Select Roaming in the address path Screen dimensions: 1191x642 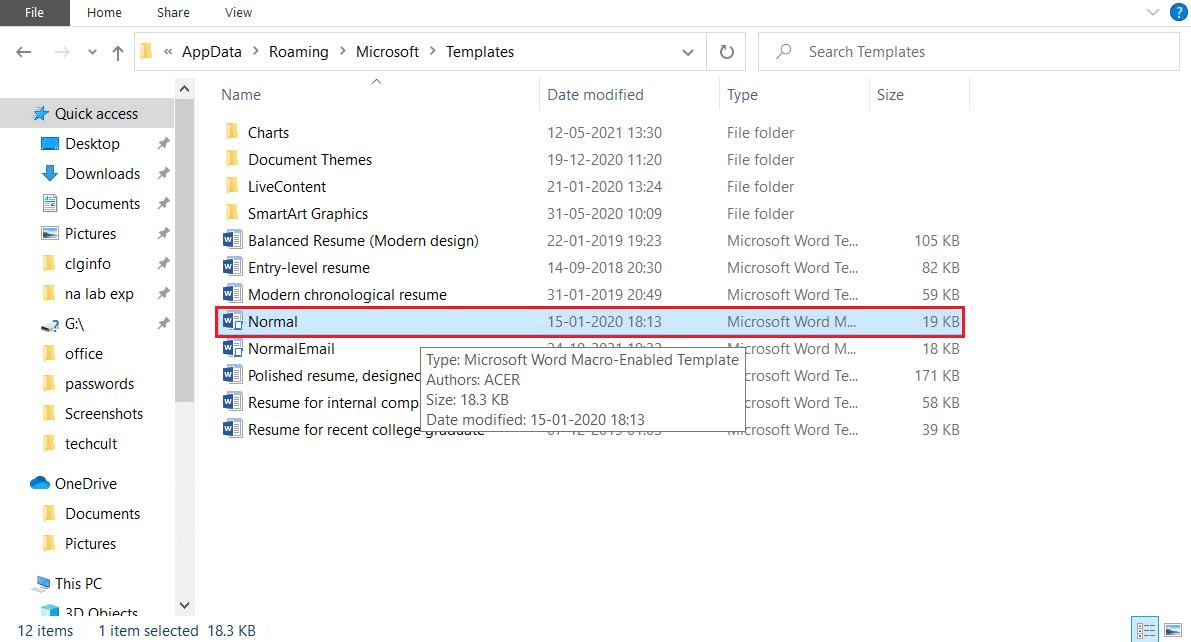(x=299, y=52)
